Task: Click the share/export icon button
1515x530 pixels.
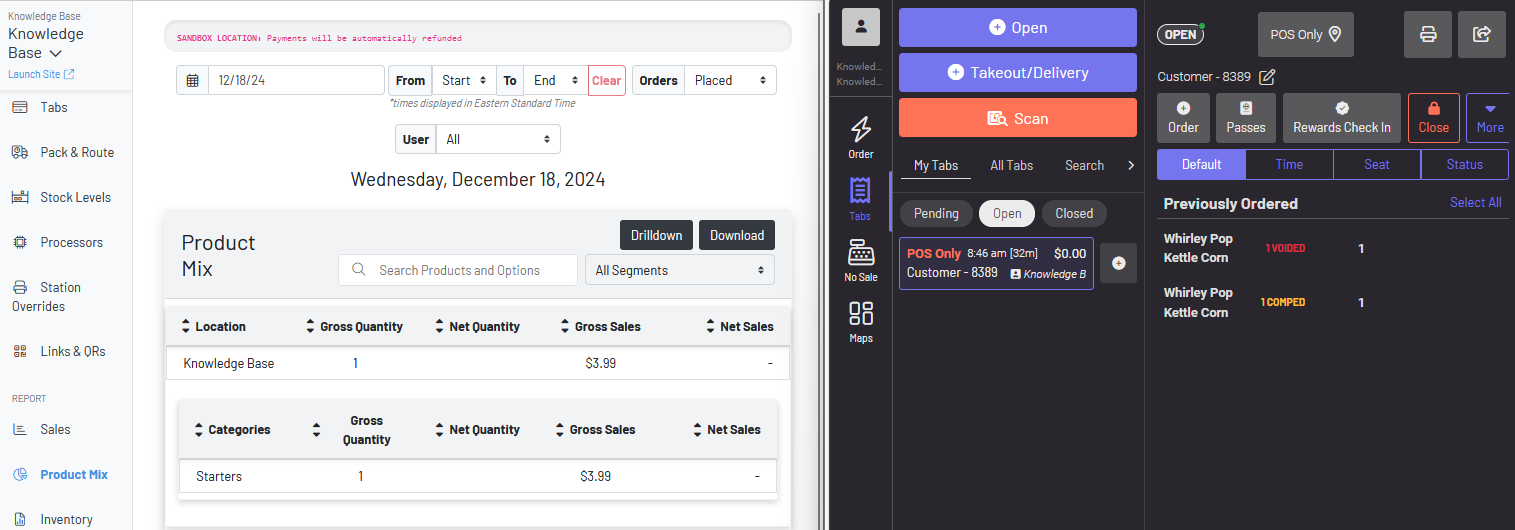Action: tap(1481, 34)
